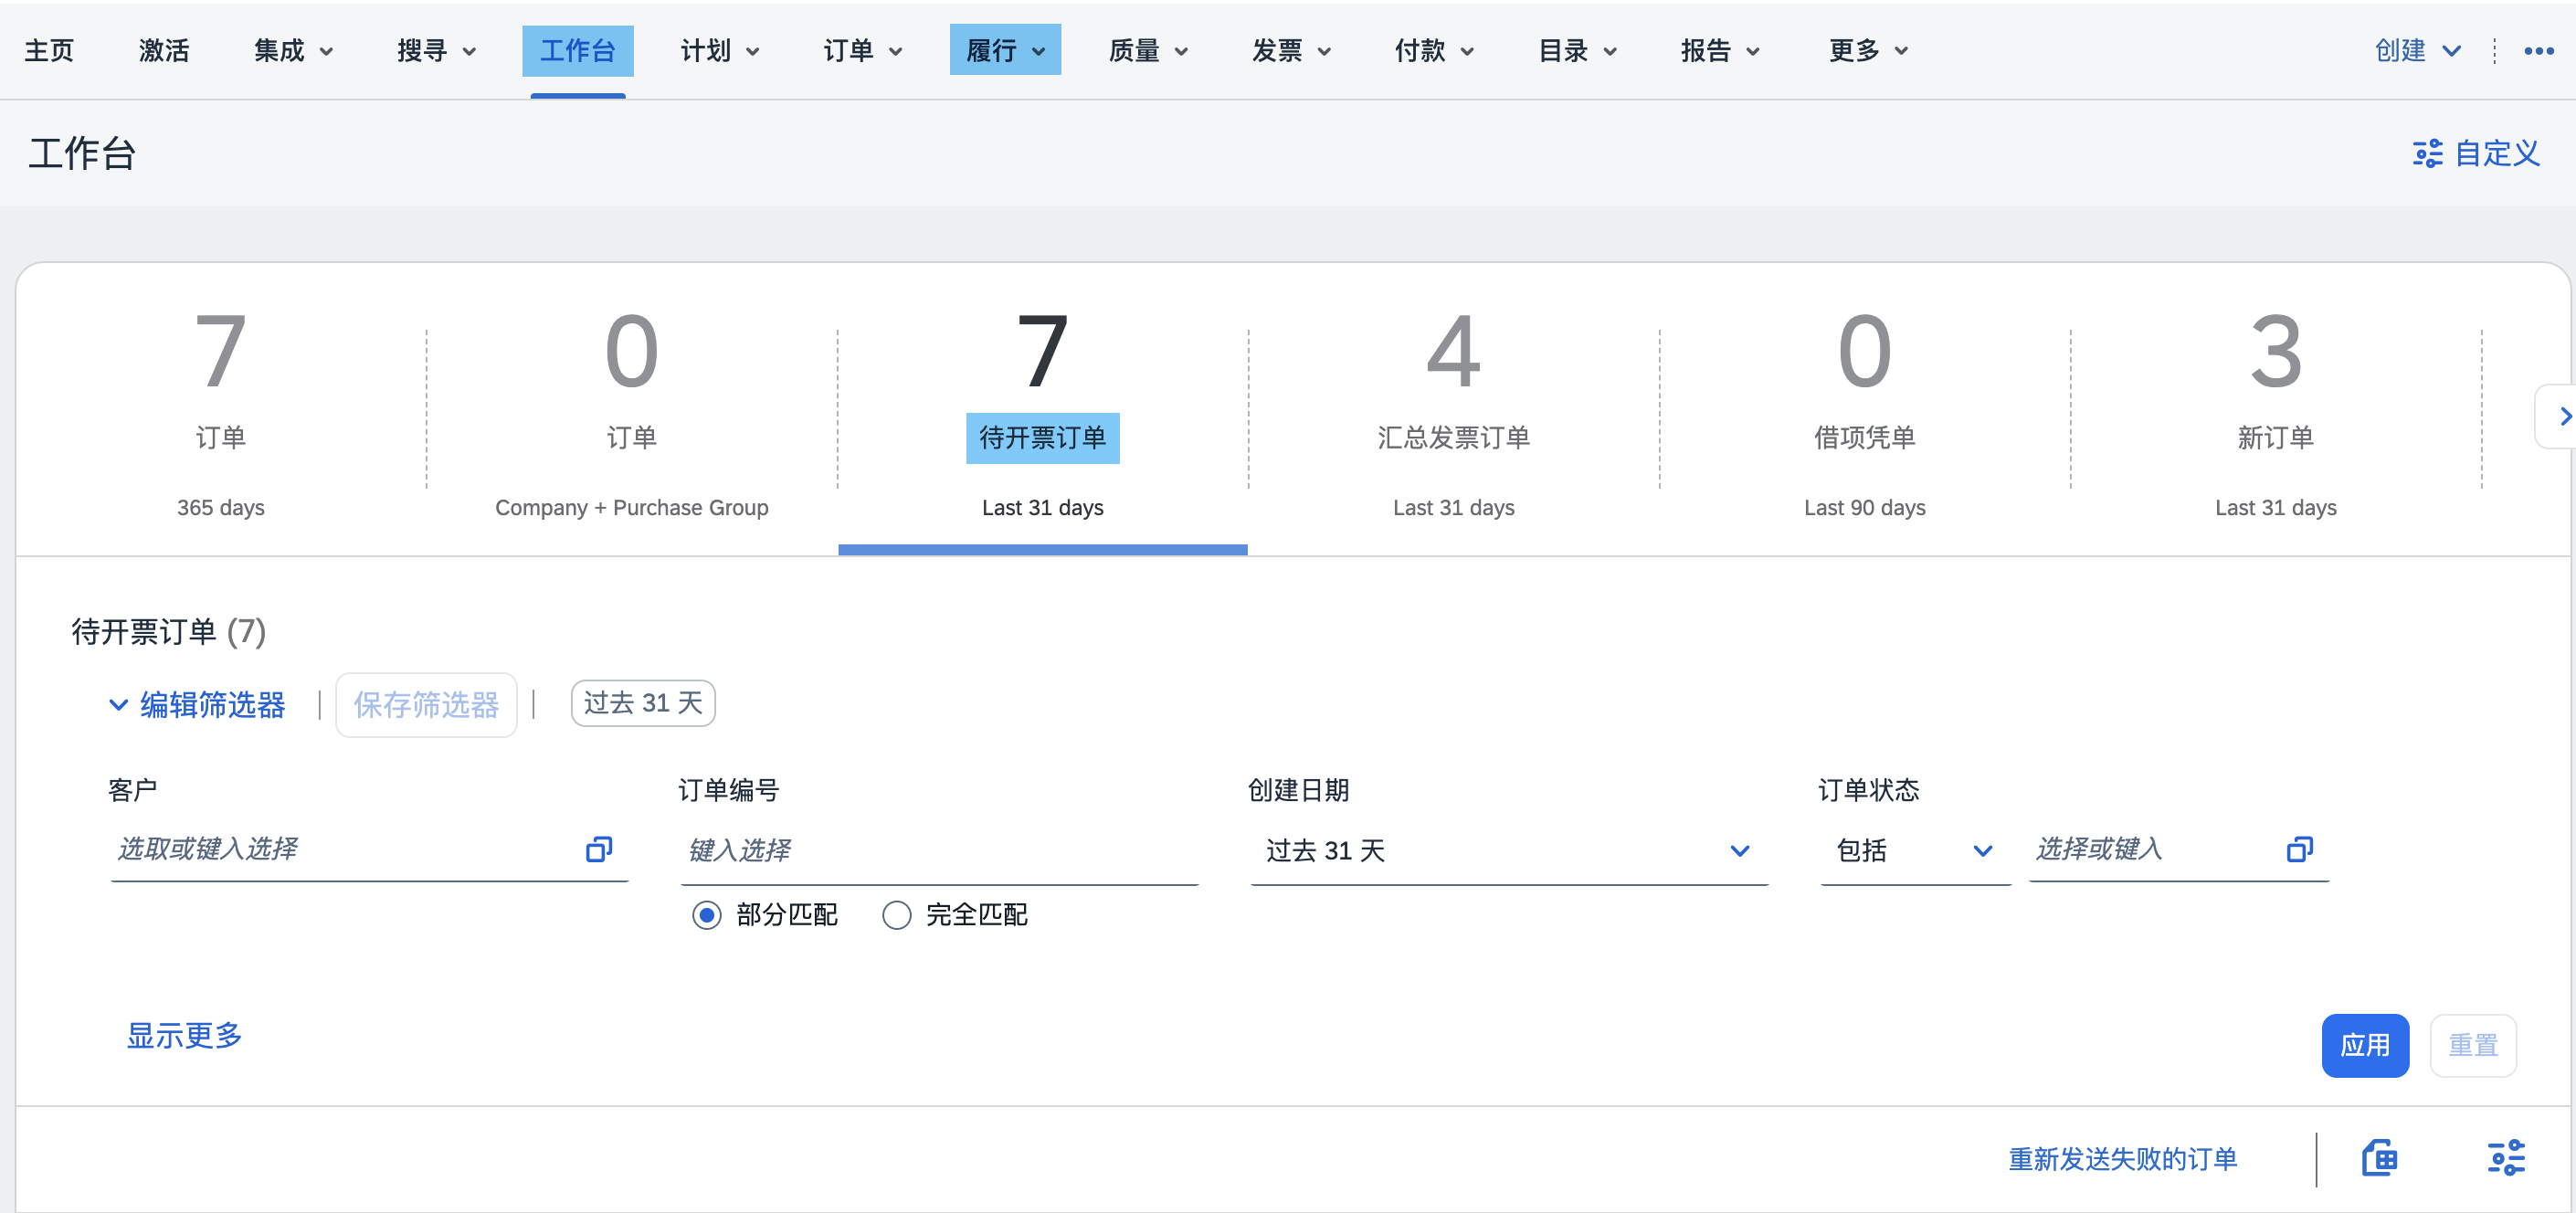2576x1213 pixels.
Task: Open the 包括 dropdown under 订单状态
Action: click(1915, 851)
